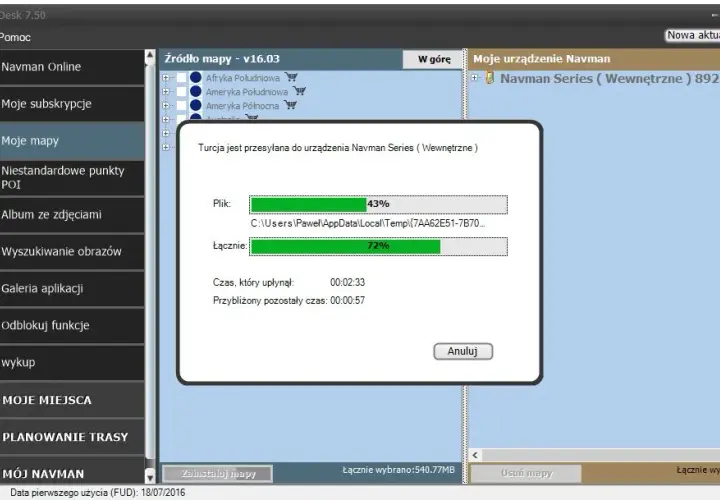Click the cart icon next to Ameryka Południowa
This screenshot has width=720, height=500.
(299, 91)
